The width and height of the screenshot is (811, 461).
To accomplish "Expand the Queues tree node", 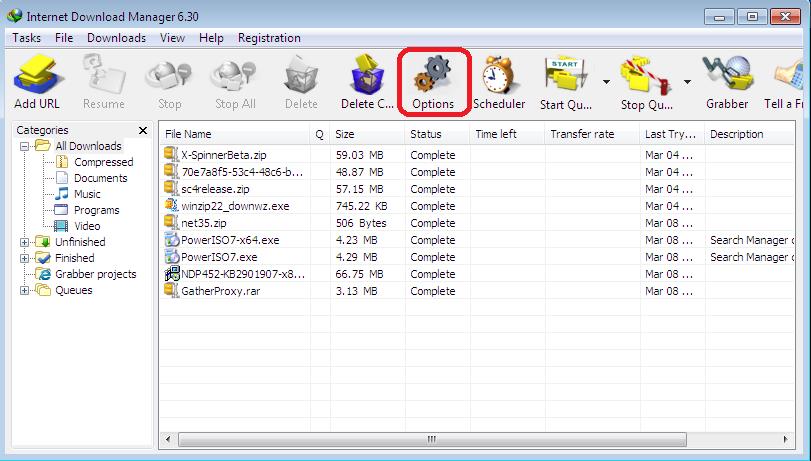I will tap(24, 290).
